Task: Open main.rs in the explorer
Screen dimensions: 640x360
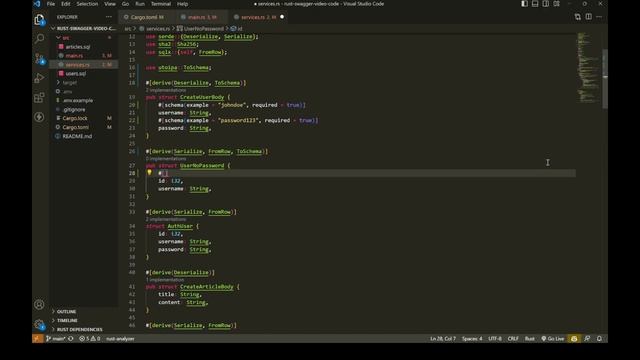Action: pos(84,56)
